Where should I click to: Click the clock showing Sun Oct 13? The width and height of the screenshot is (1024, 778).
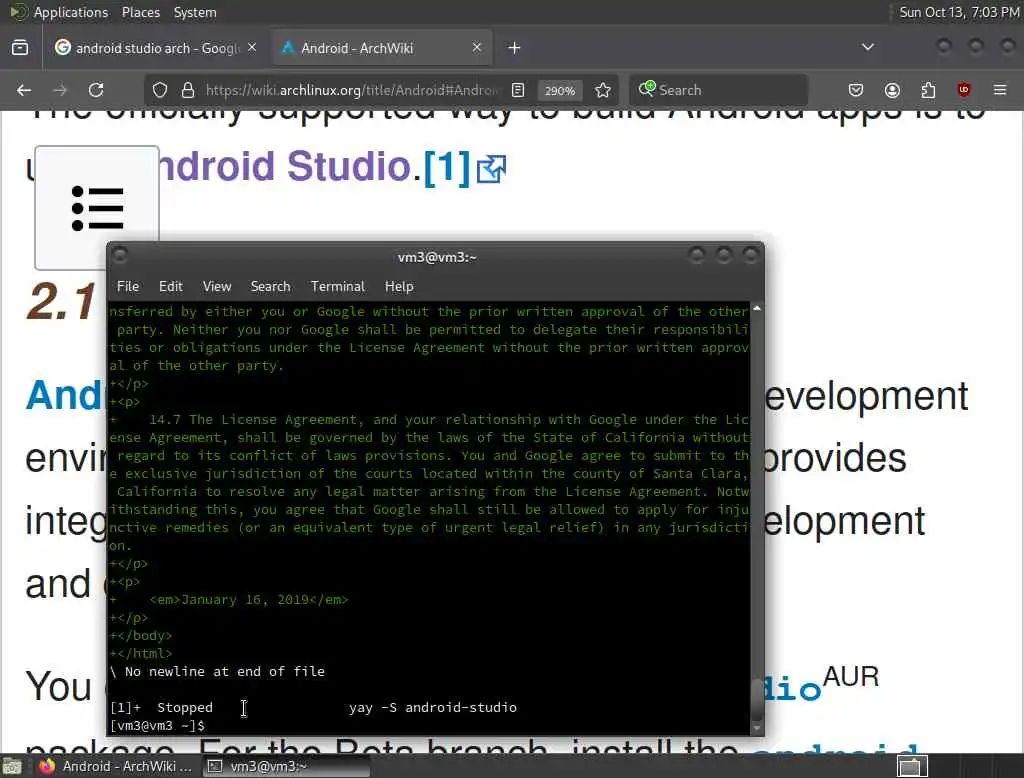tap(959, 12)
